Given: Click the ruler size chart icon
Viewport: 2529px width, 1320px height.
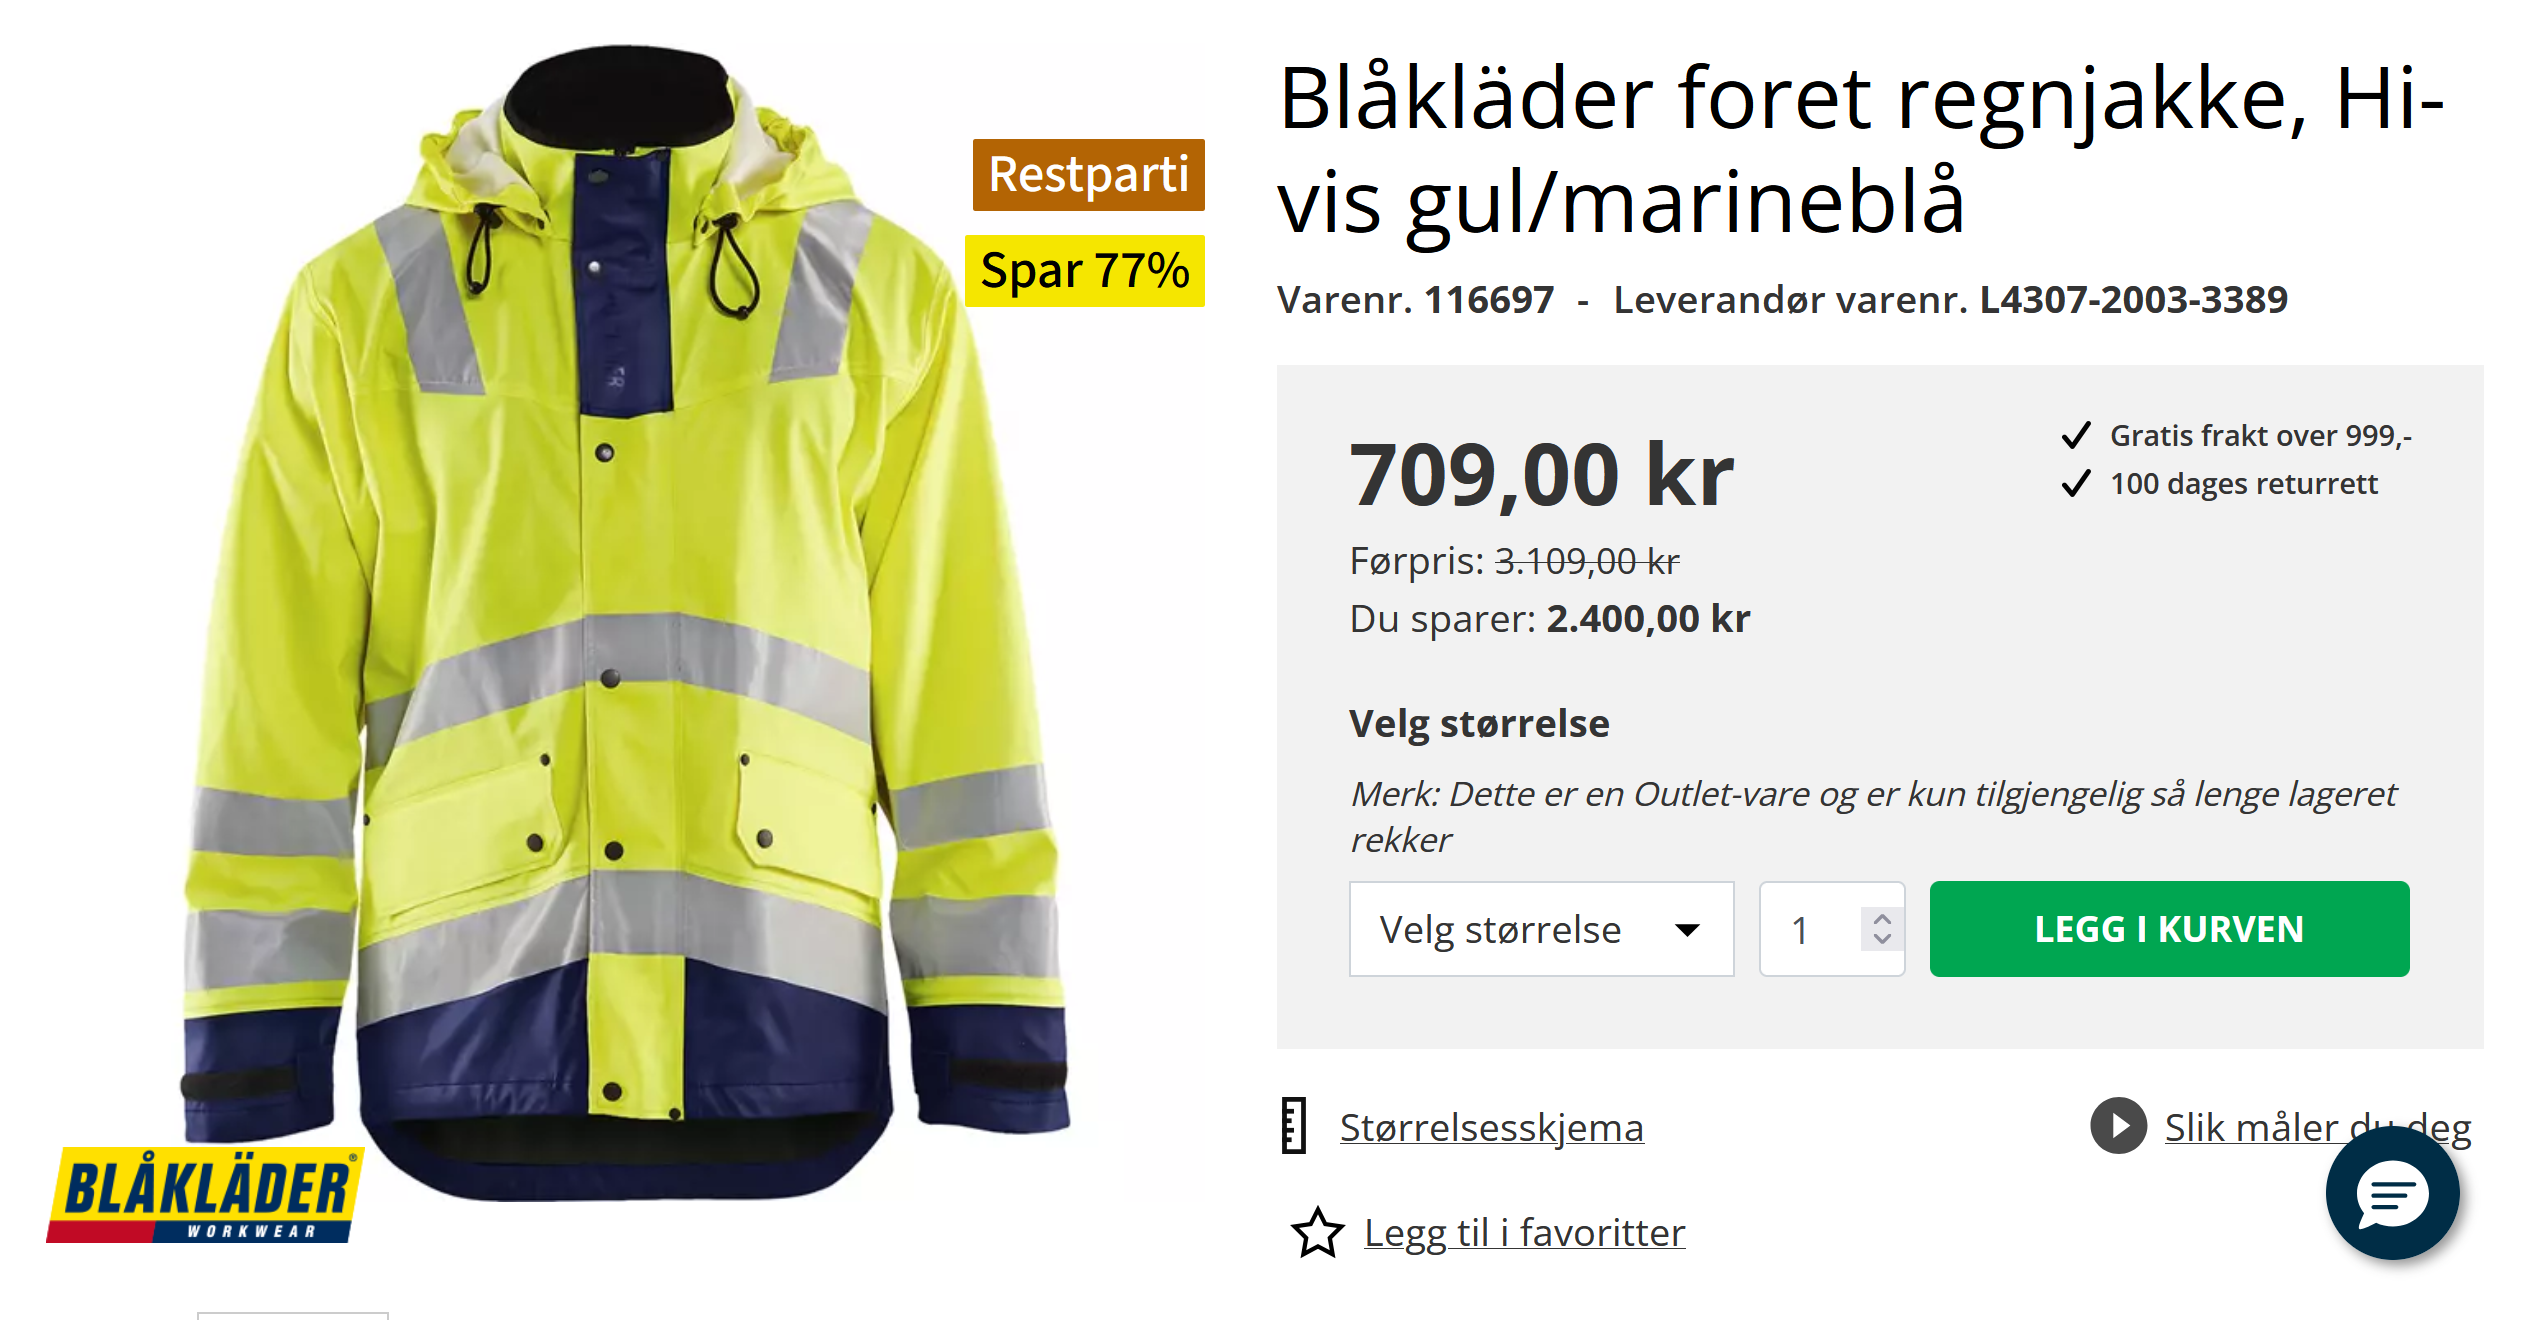Looking at the screenshot, I should [x=1294, y=1126].
